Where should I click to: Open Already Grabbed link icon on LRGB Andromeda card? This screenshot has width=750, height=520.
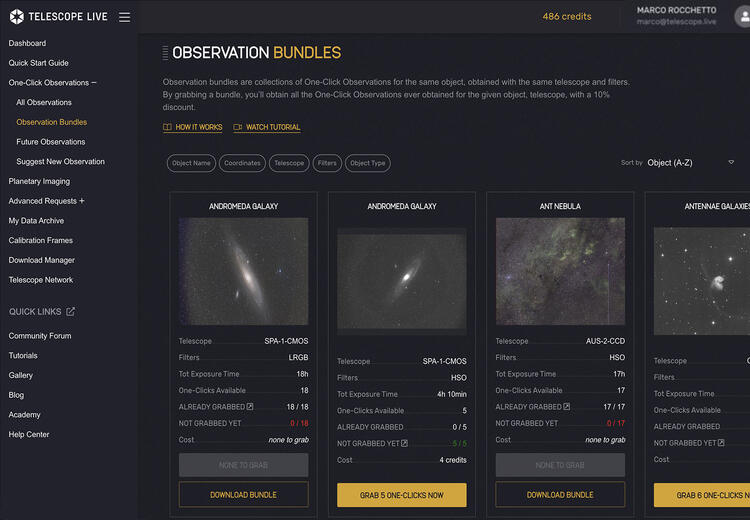250,407
